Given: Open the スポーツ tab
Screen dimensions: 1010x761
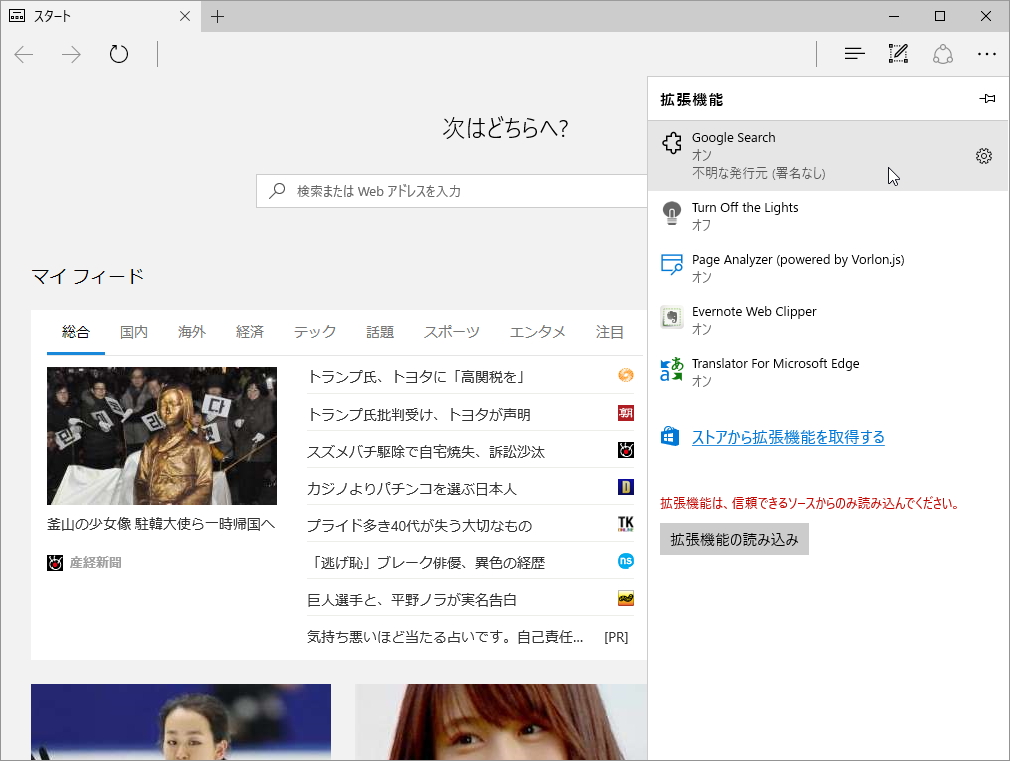Looking at the screenshot, I should coord(452,332).
